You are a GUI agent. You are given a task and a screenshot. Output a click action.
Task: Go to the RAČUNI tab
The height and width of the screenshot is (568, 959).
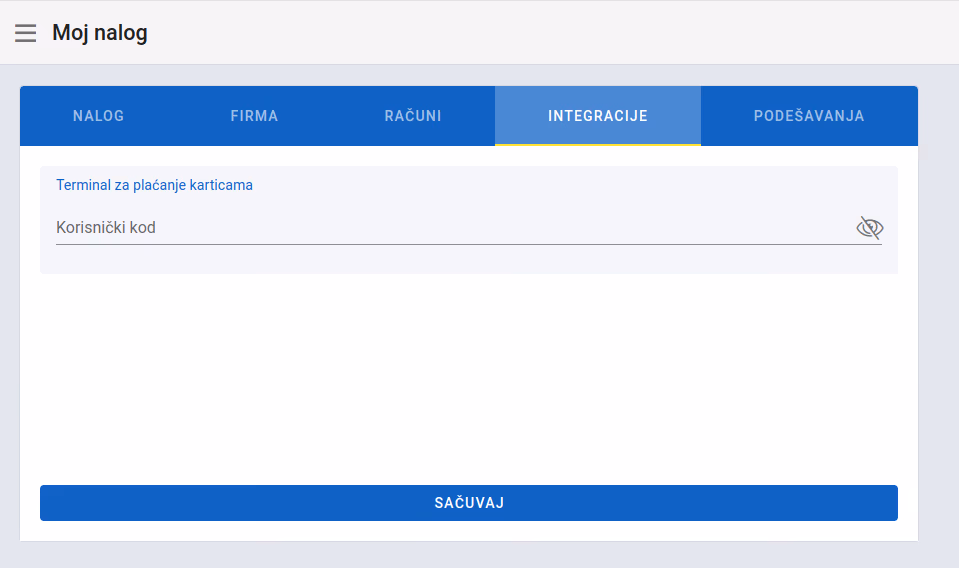coord(413,116)
